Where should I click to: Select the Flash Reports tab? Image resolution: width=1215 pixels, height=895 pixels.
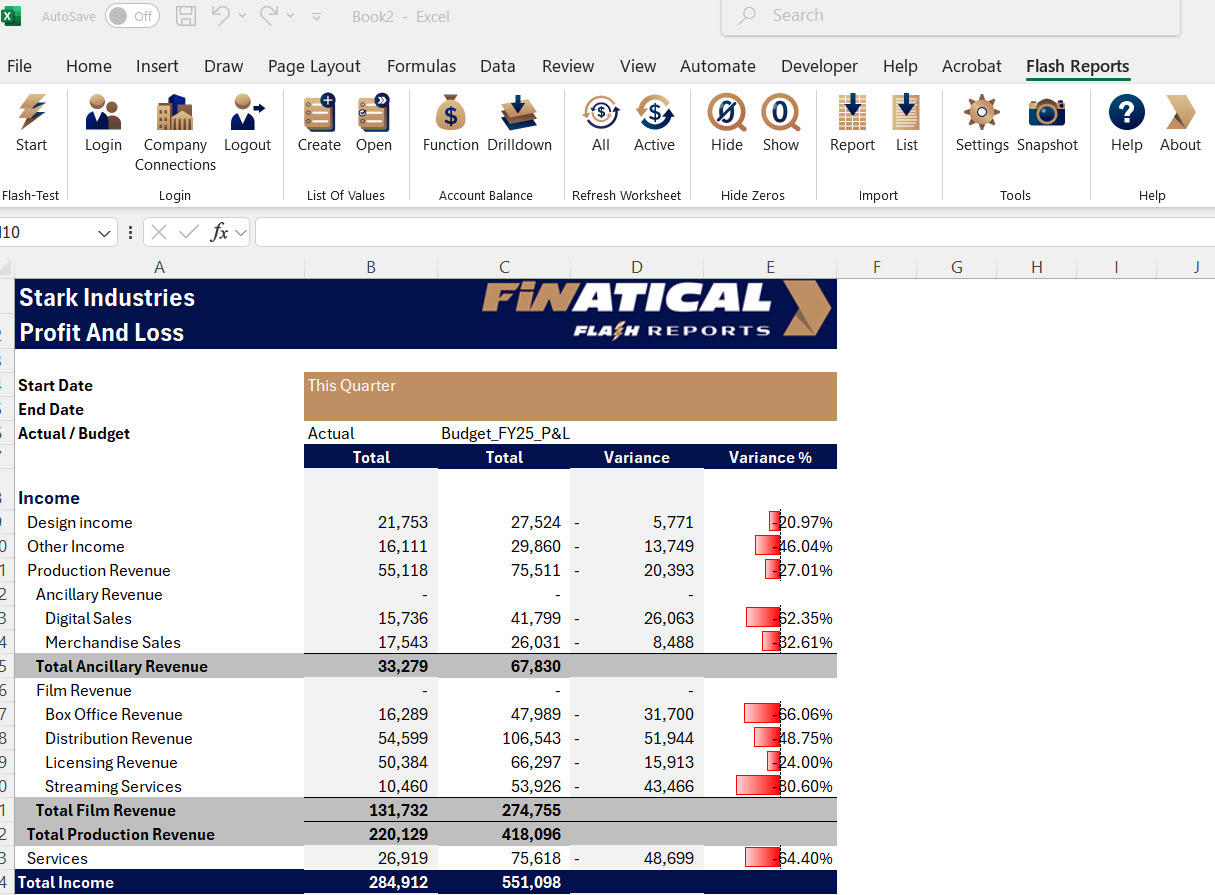pos(1077,66)
